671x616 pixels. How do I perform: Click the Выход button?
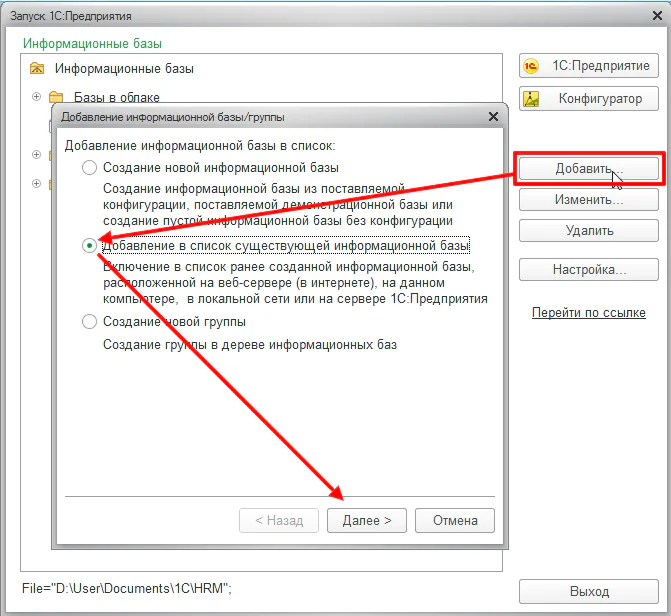point(588,591)
